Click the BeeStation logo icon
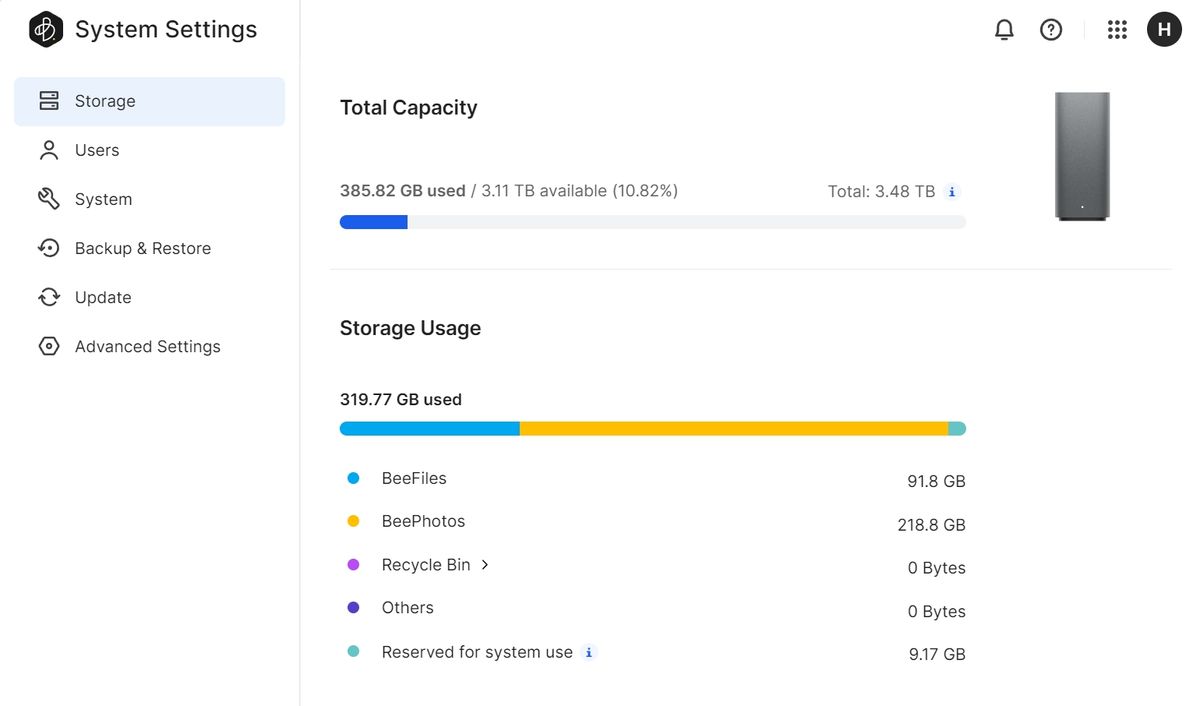Image resolution: width=1200 pixels, height=706 pixels. (44, 29)
